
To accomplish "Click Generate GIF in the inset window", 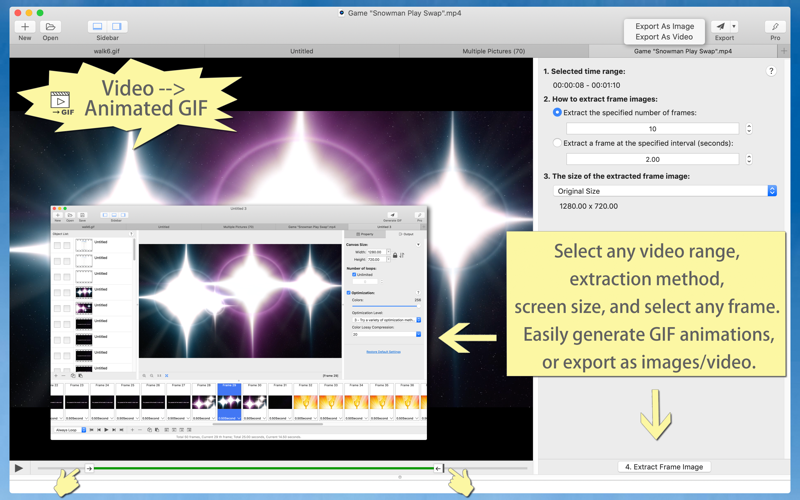I will pyautogui.click(x=392, y=215).
